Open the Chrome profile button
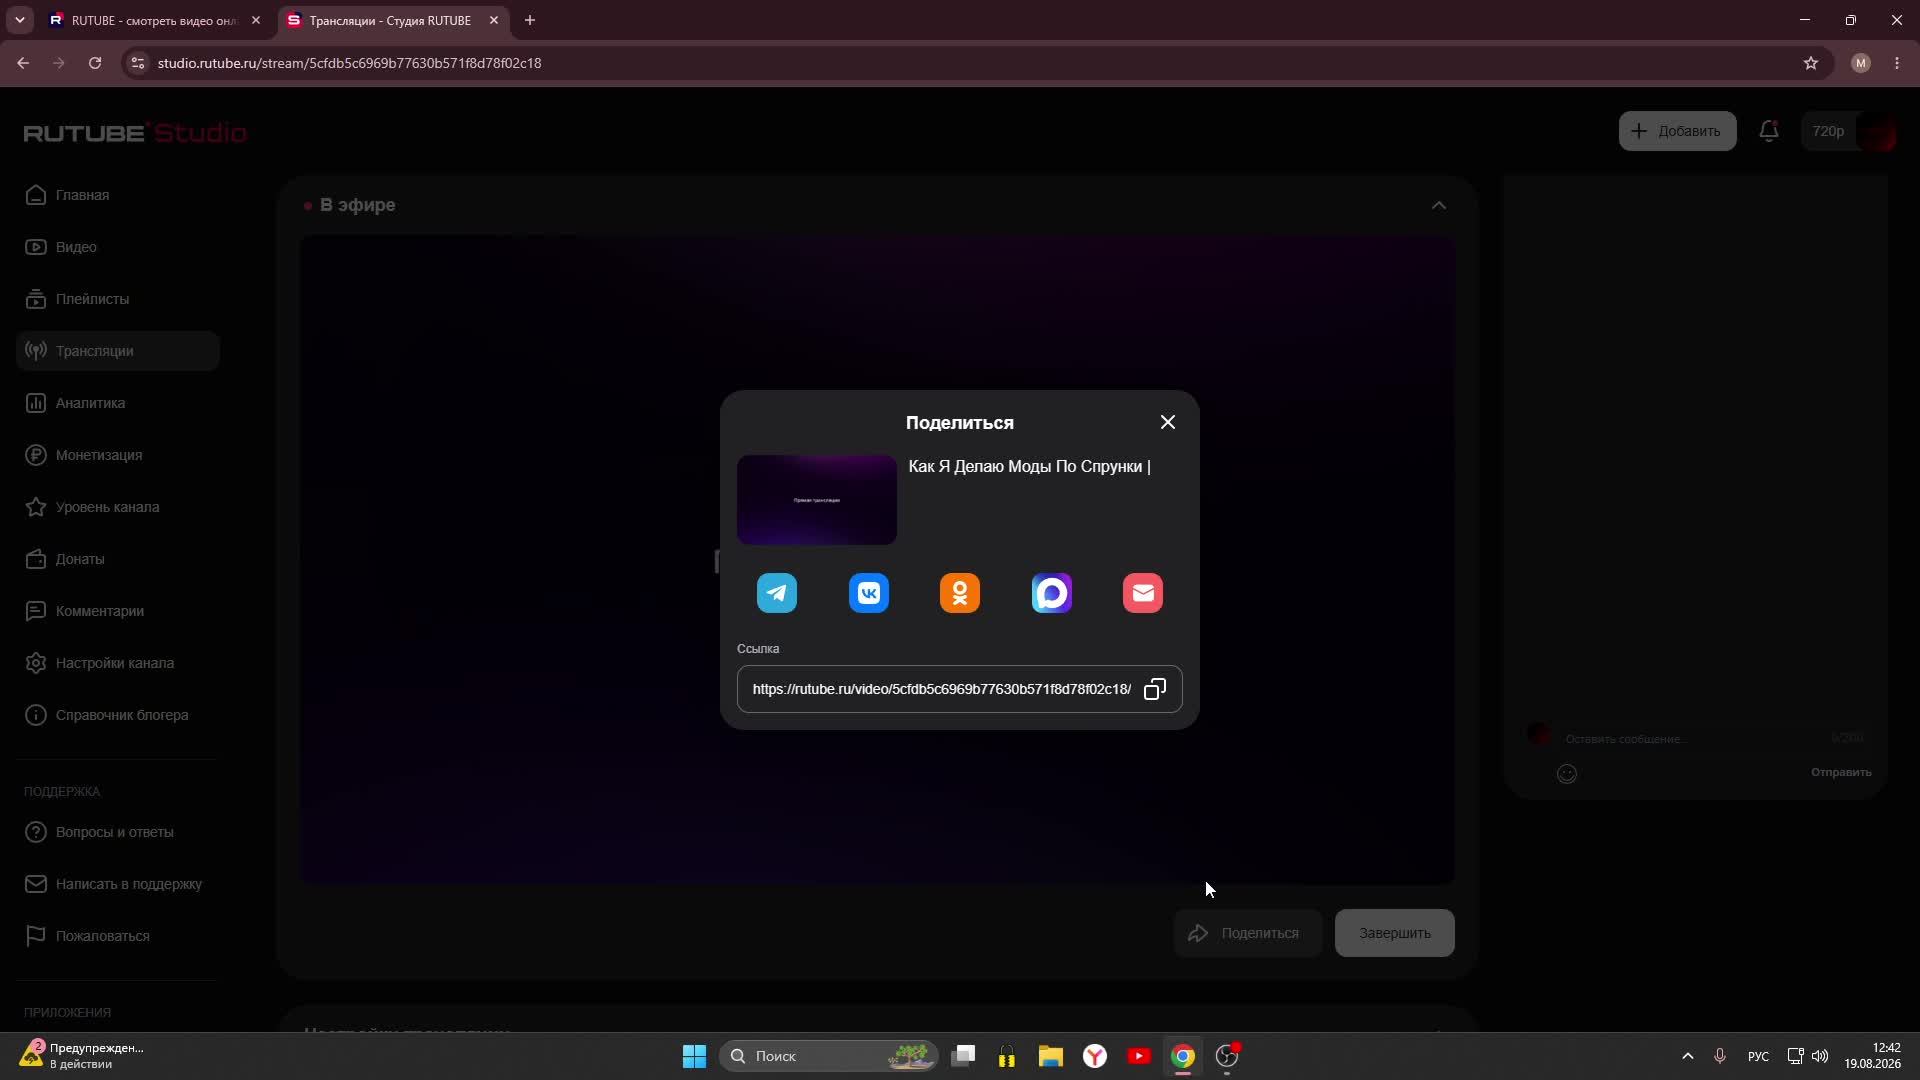The image size is (1920, 1080). pyautogui.click(x=1861, y=63)
